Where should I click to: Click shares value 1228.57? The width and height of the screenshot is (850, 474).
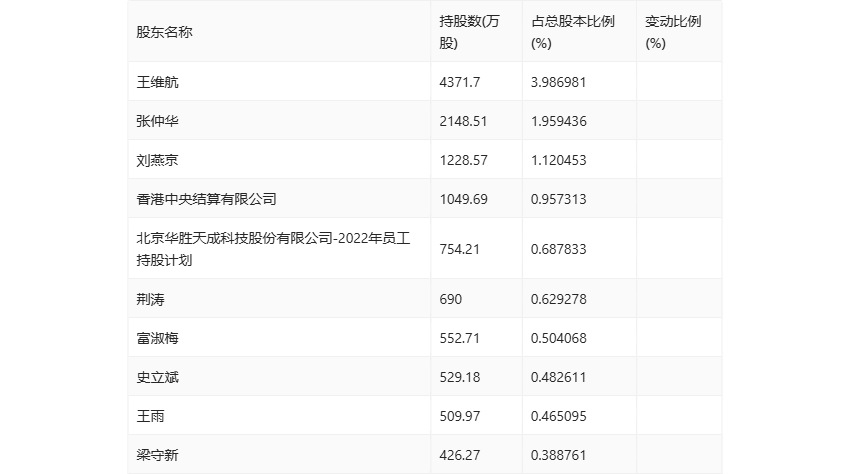(x=463, y=160)
